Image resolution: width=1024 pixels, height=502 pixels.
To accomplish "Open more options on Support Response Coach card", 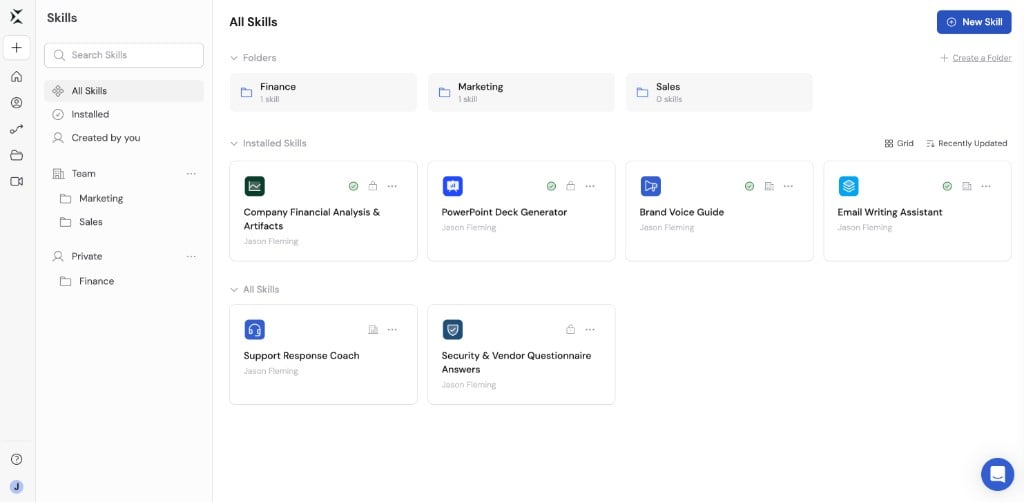I will pos(392,330).
